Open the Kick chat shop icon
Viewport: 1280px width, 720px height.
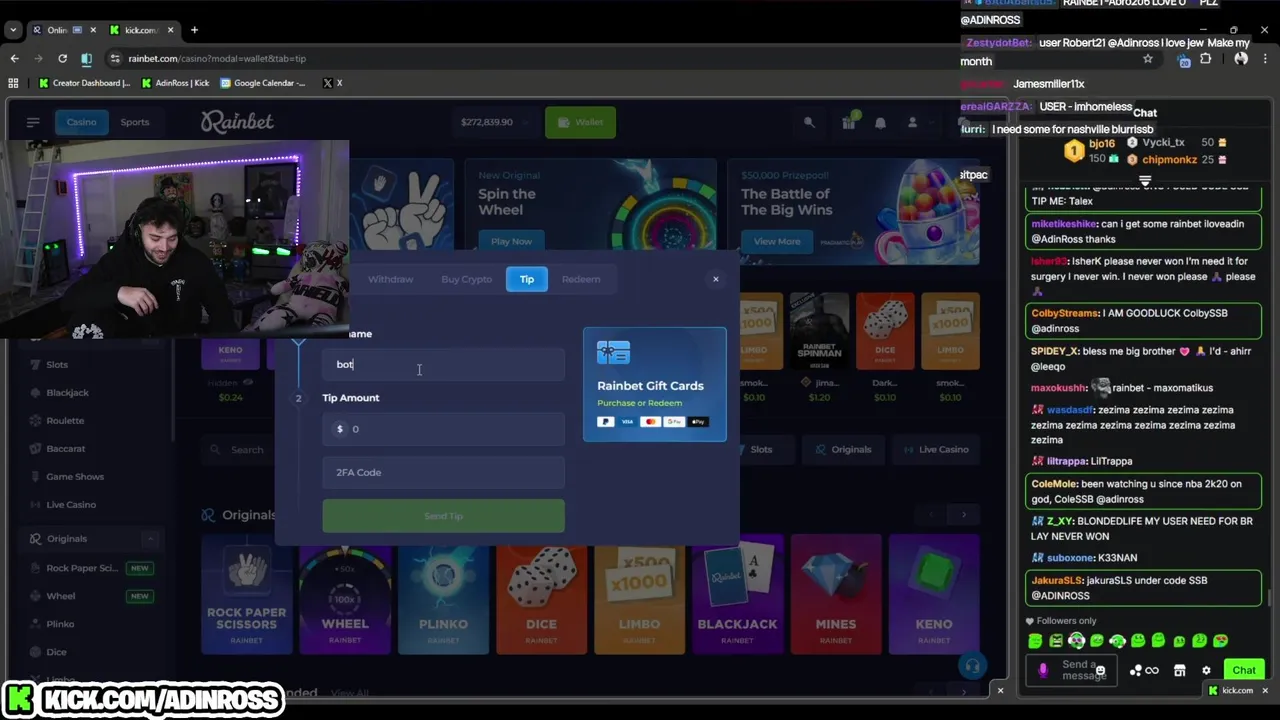tap(1179, 671)
